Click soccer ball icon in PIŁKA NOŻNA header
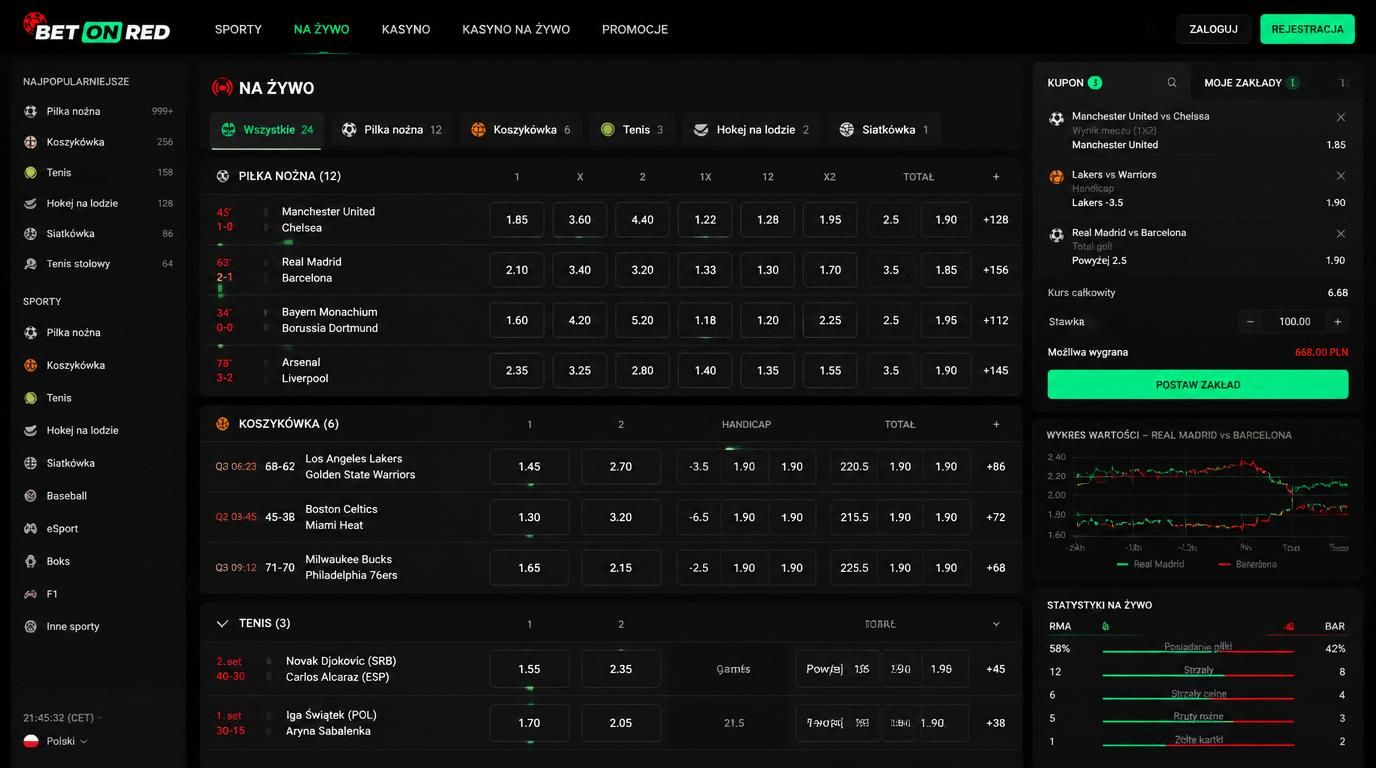Screen dimensions: 1376x768 [x=223, y=176]
